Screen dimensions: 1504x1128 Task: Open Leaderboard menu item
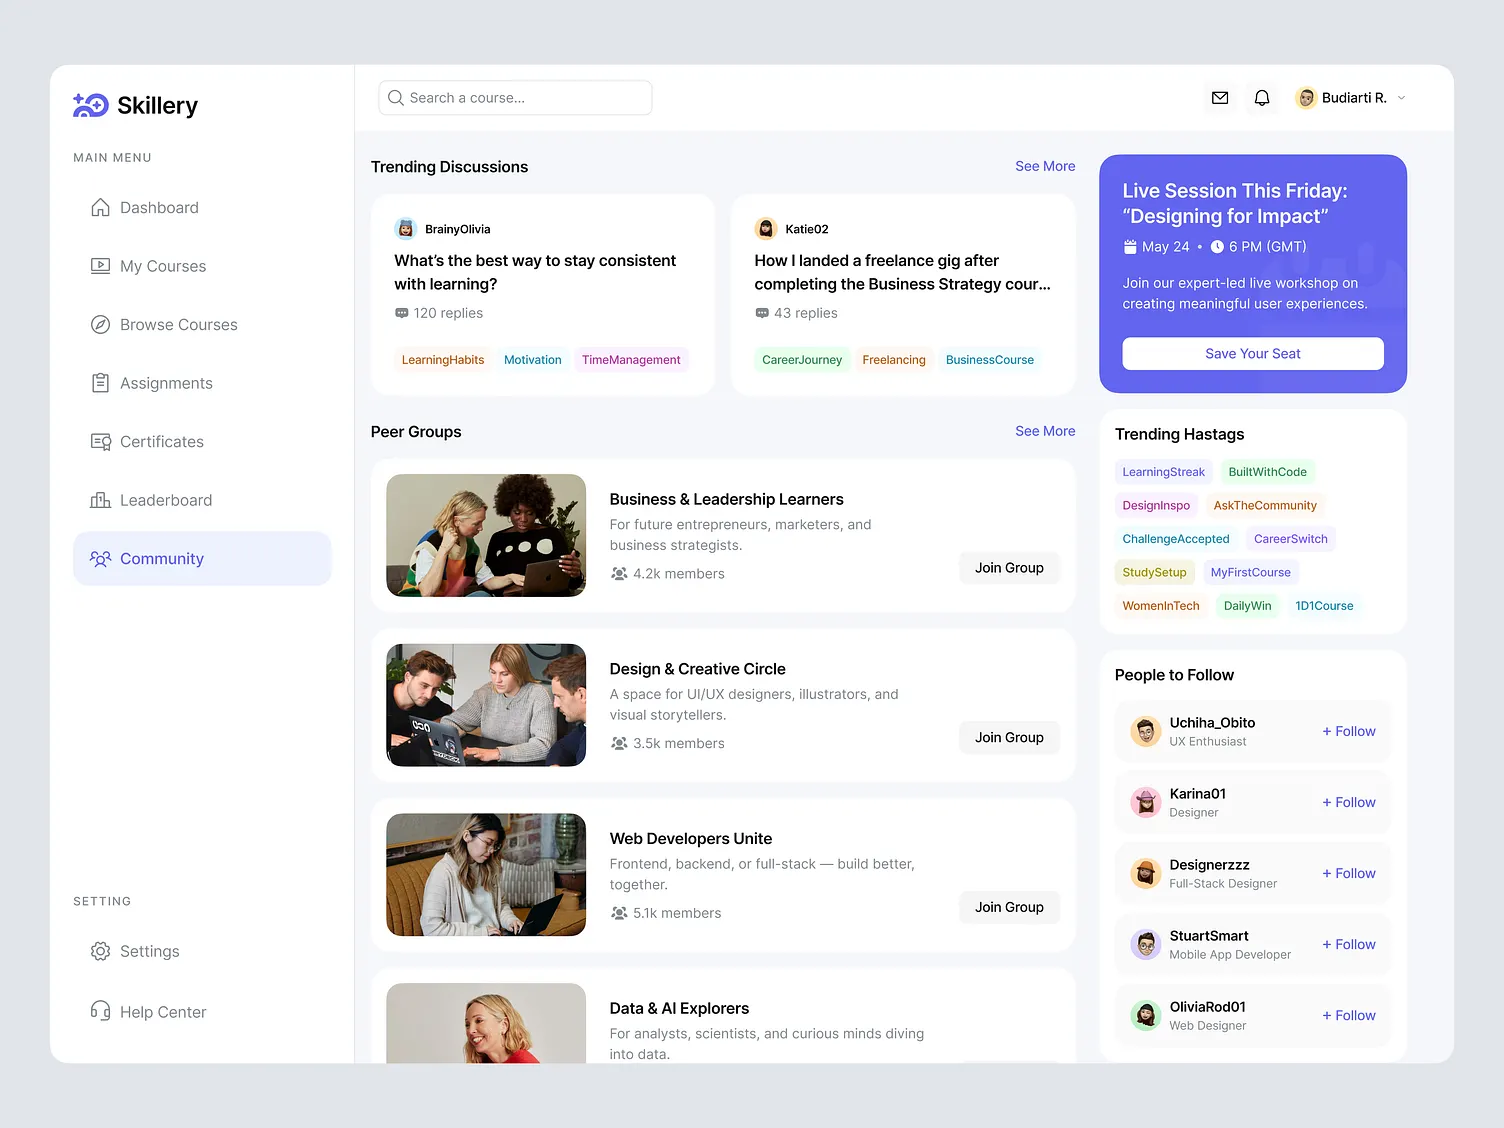pyautogui.click(x=202, y=500)
